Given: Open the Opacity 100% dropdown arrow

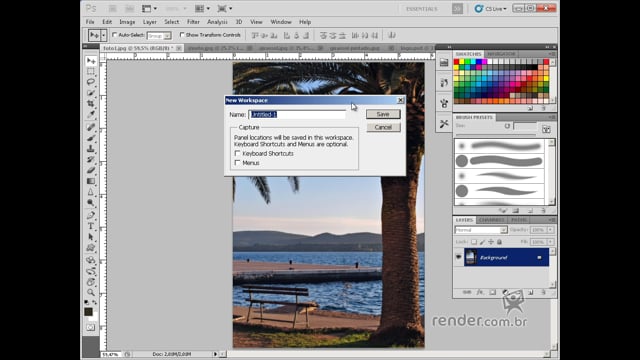Looking at the screenshot, I should coord(550,230).
